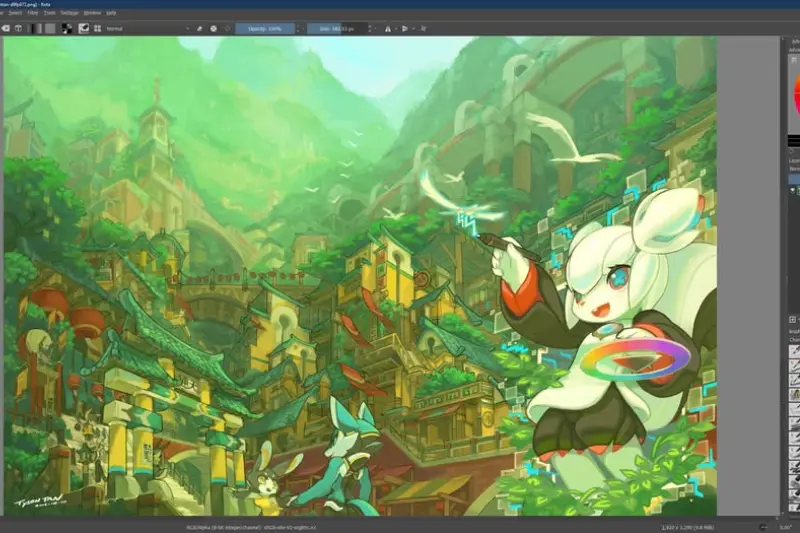Toggle the layer visibility eye icon
This screenshot has height=533, width=800.
click(792, 190)
